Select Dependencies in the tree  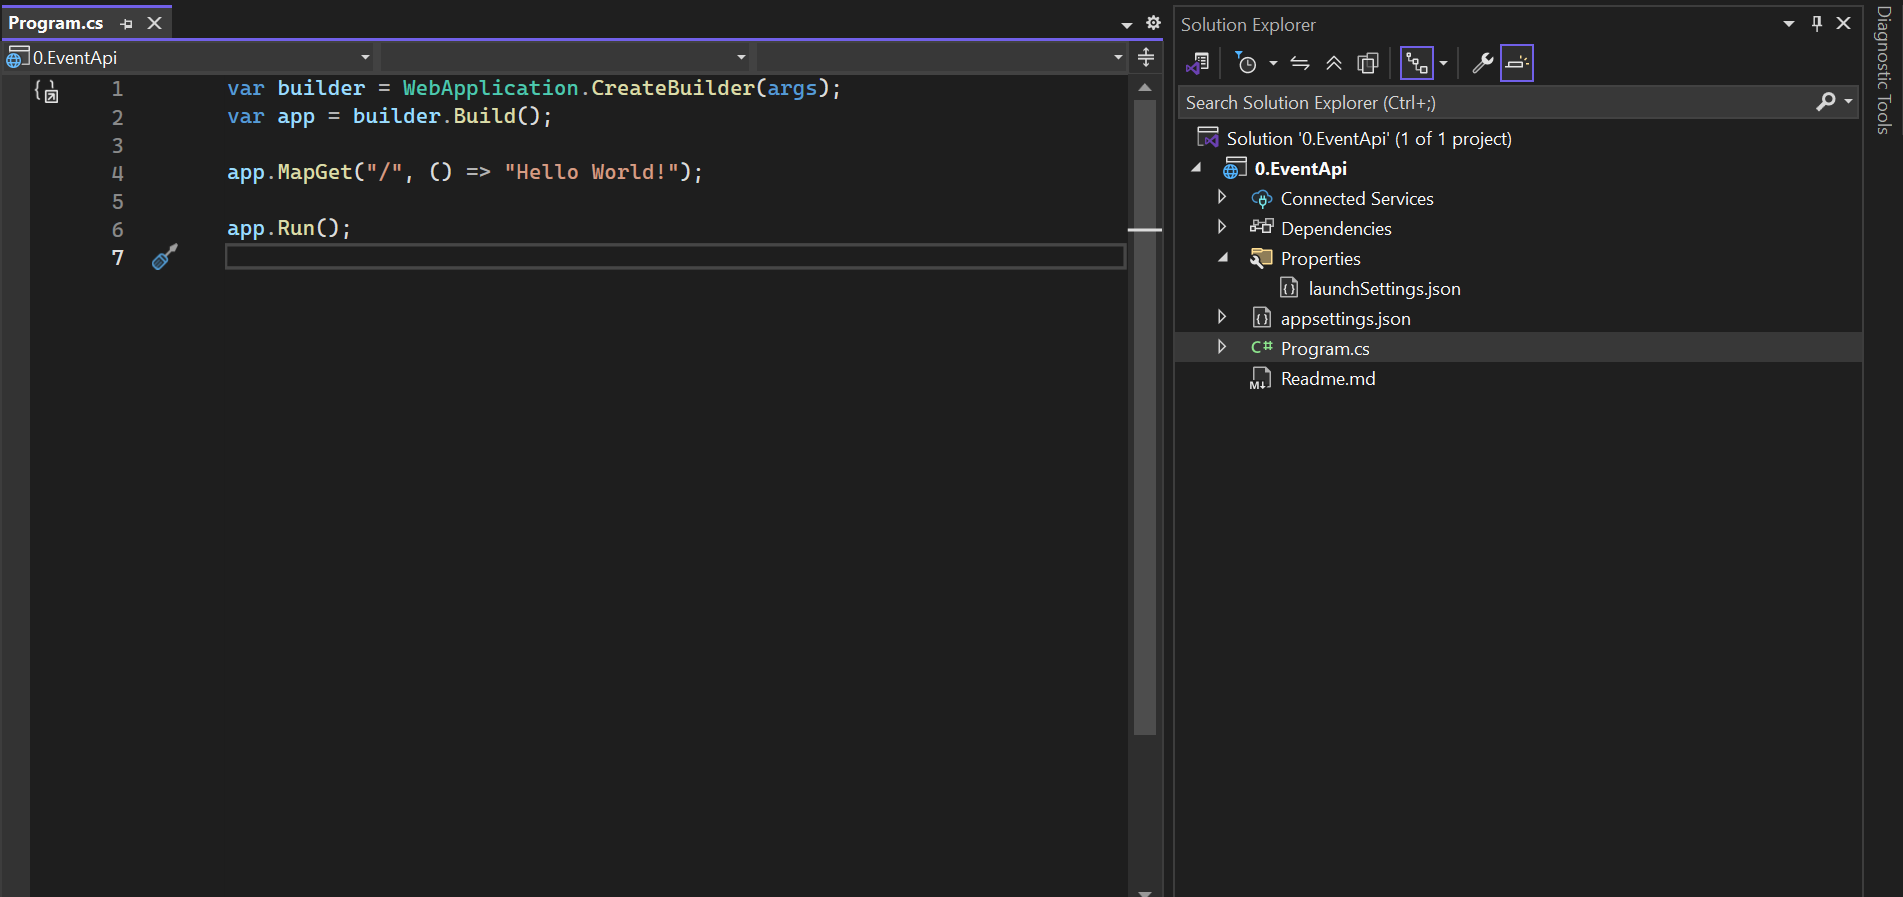pos(1336,228)
